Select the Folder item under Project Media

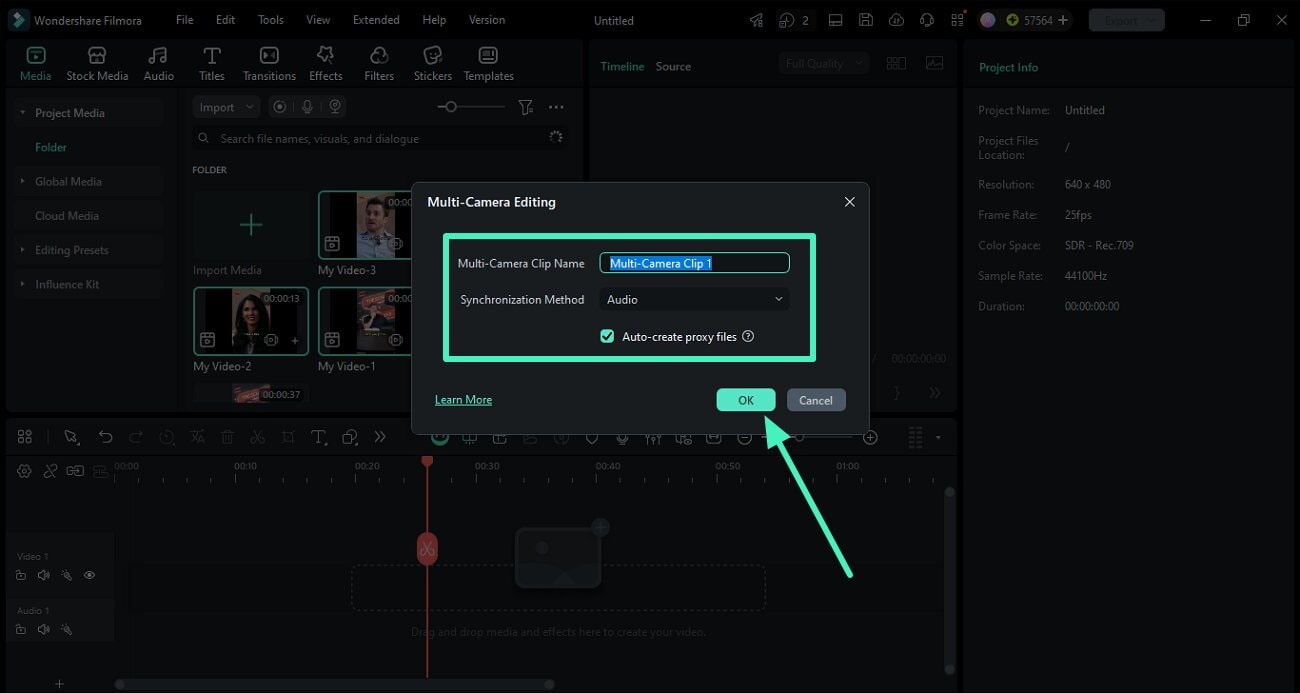click(x=51, y=147)
